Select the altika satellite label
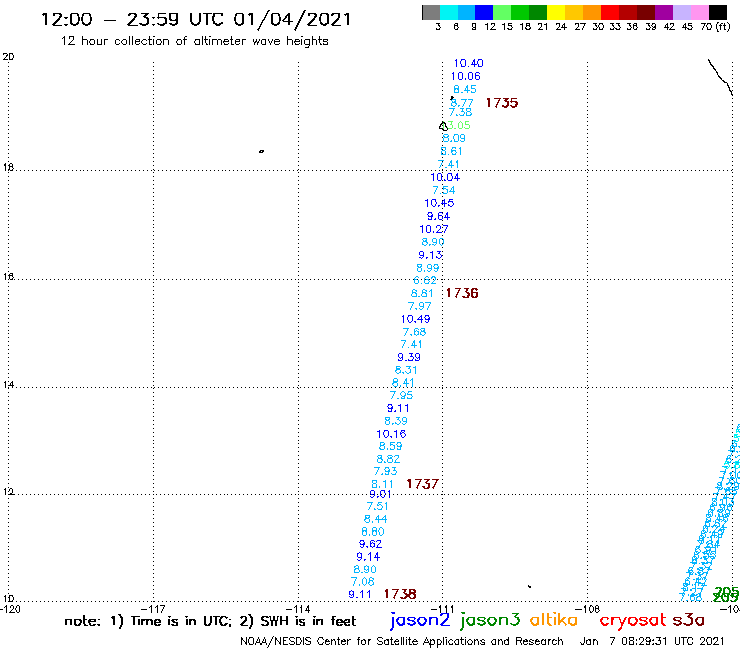Viewport: 740px width, 650px height. [x=554, y=619]
